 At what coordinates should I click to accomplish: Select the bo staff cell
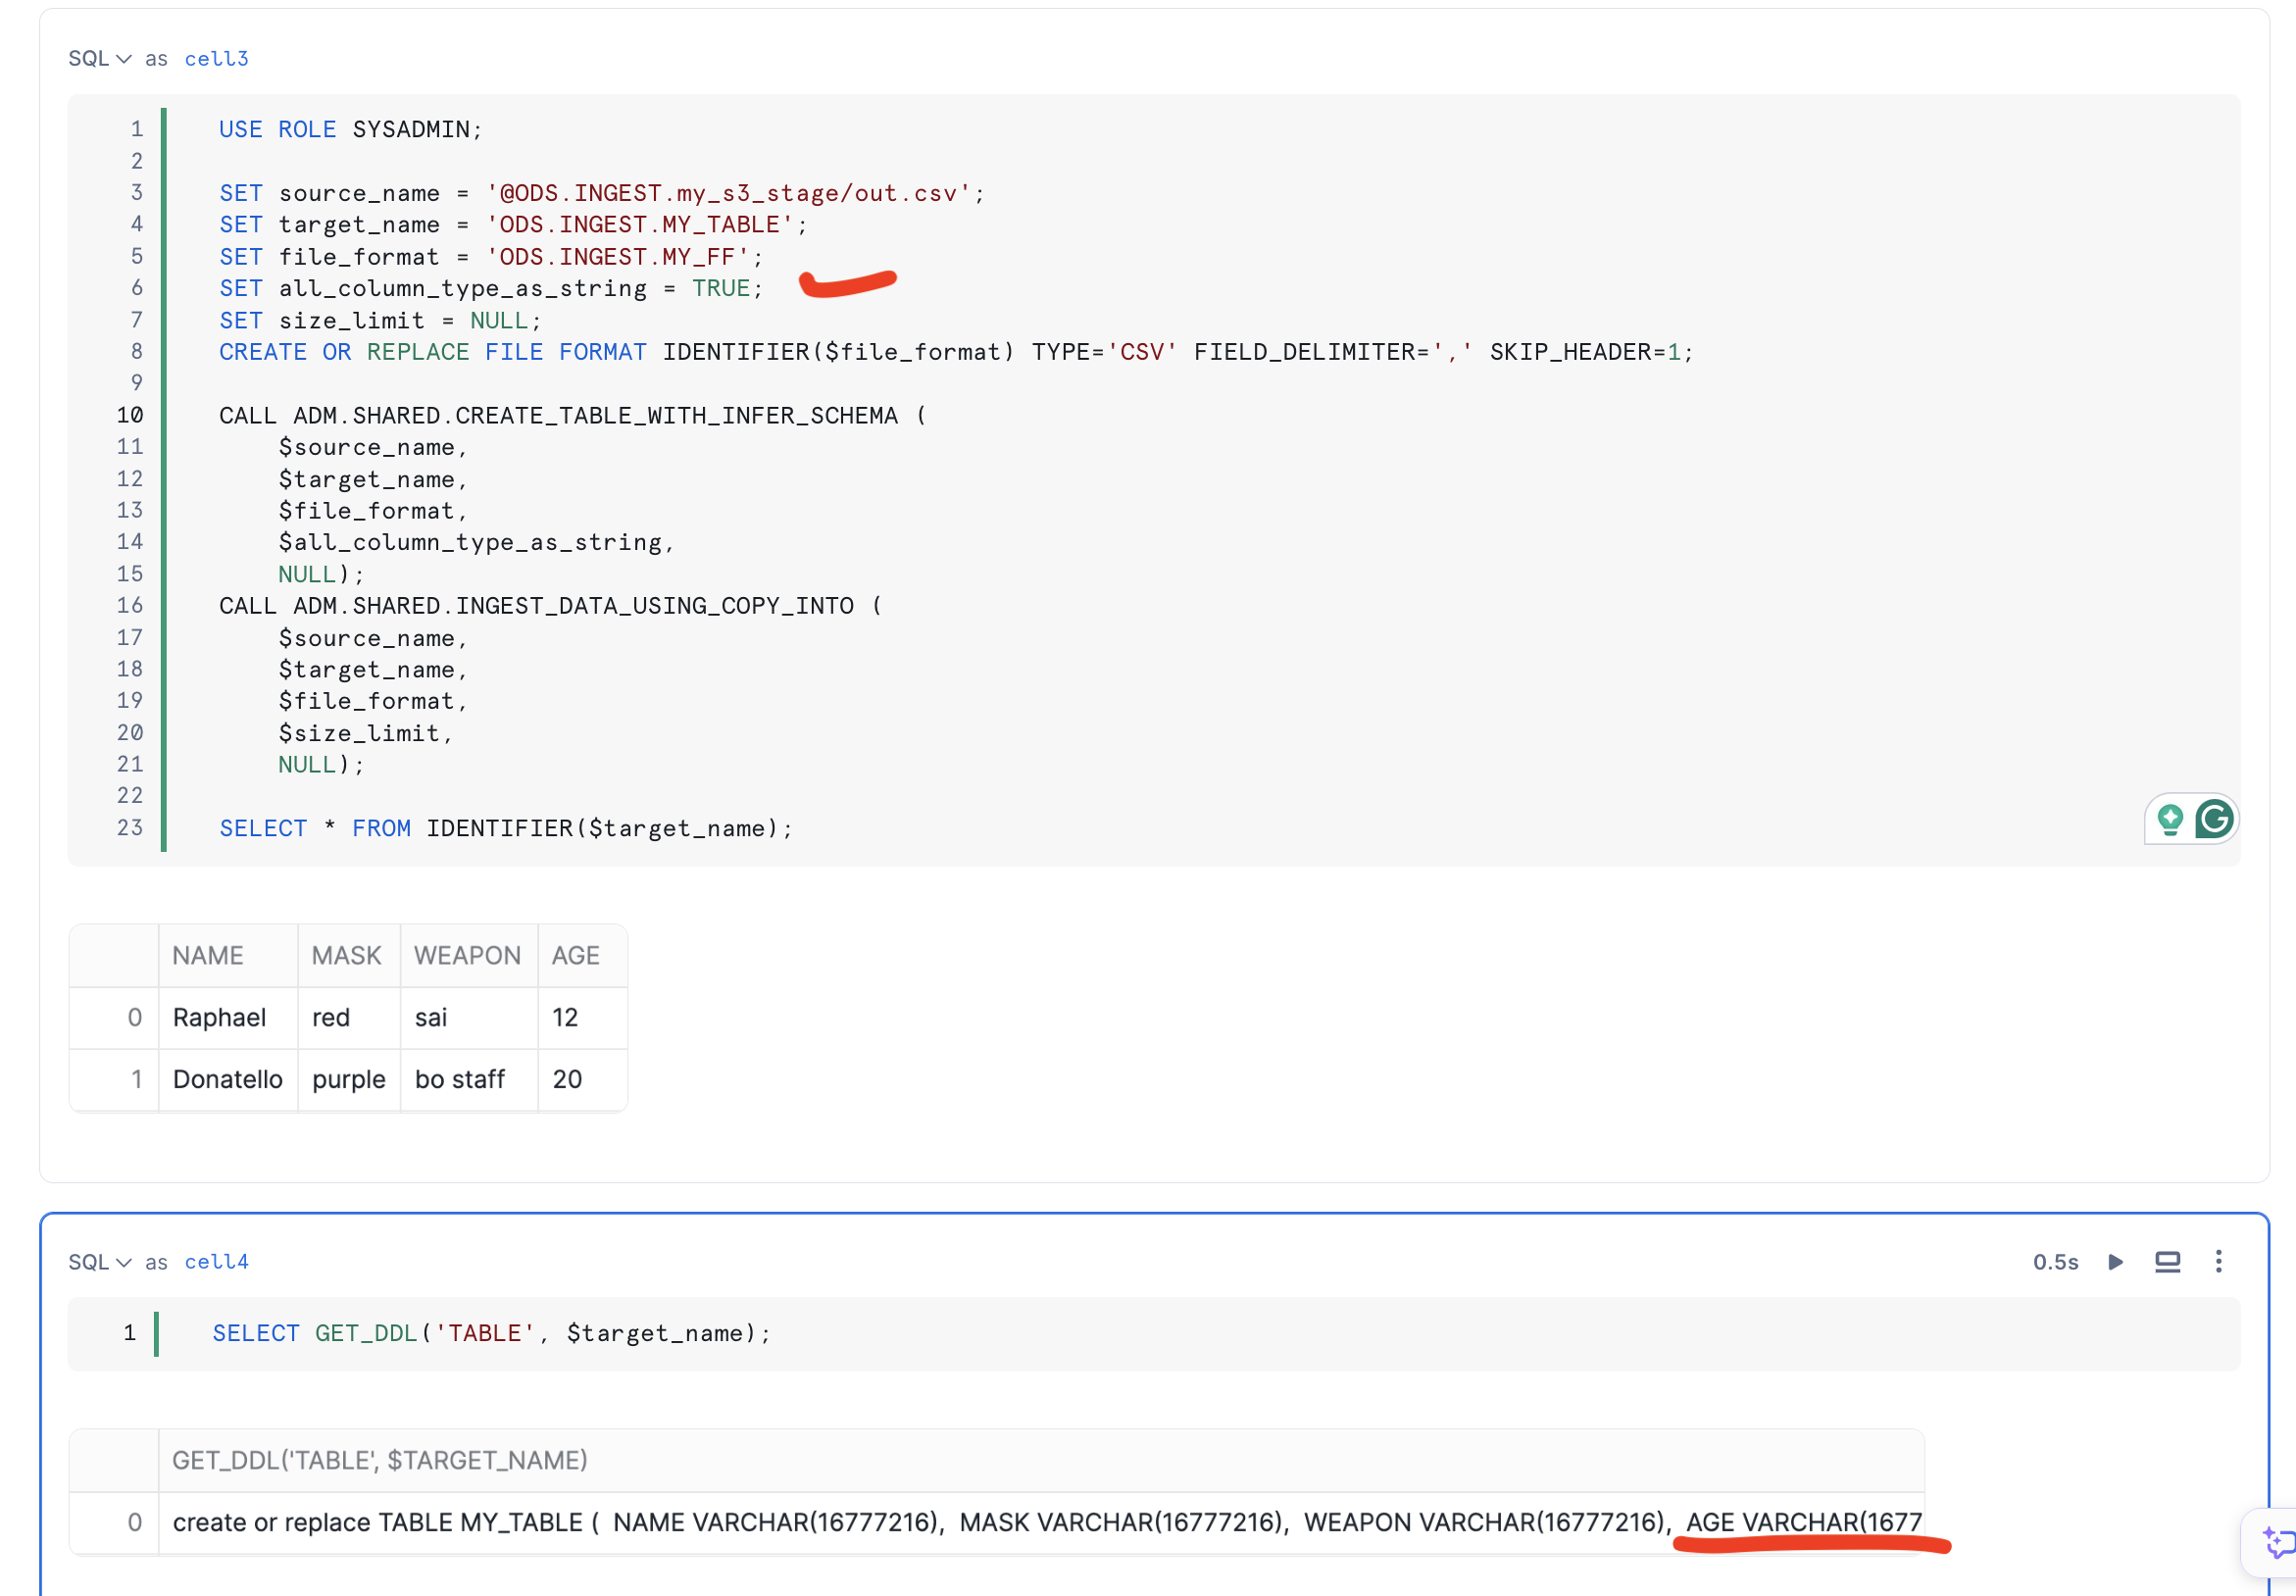(469, 1080)
